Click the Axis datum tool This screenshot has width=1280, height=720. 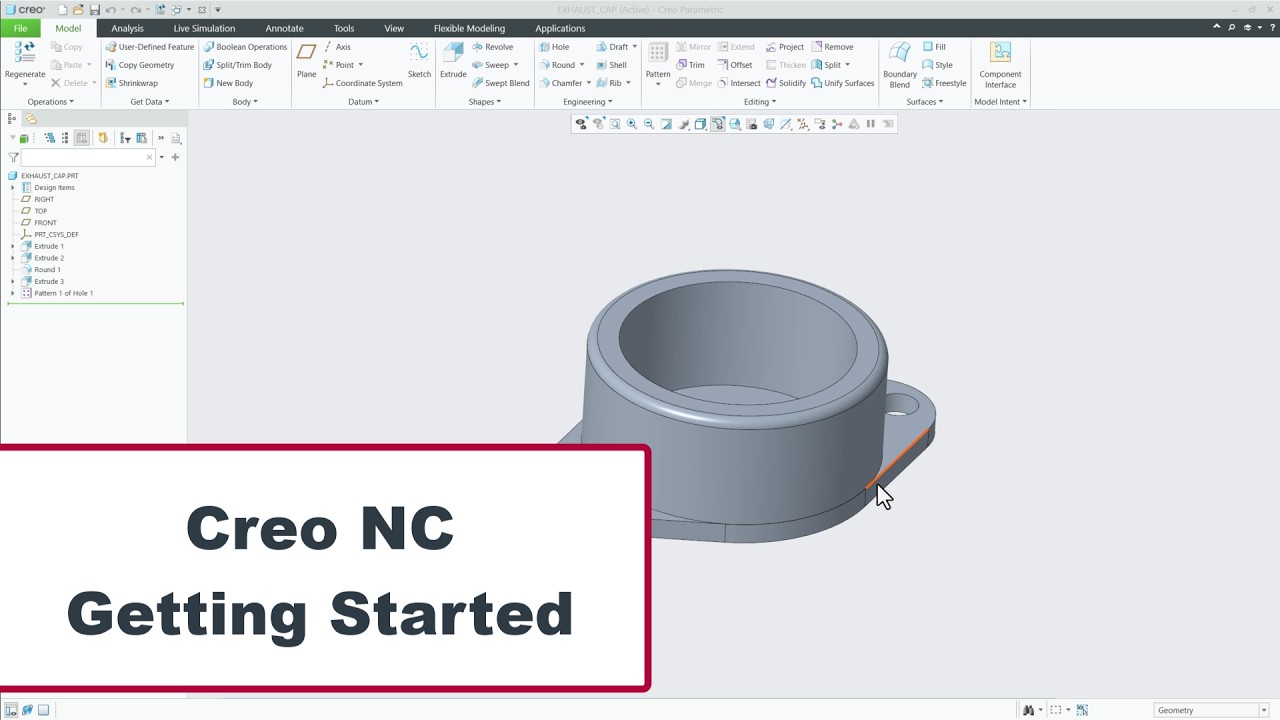(337, 47)
